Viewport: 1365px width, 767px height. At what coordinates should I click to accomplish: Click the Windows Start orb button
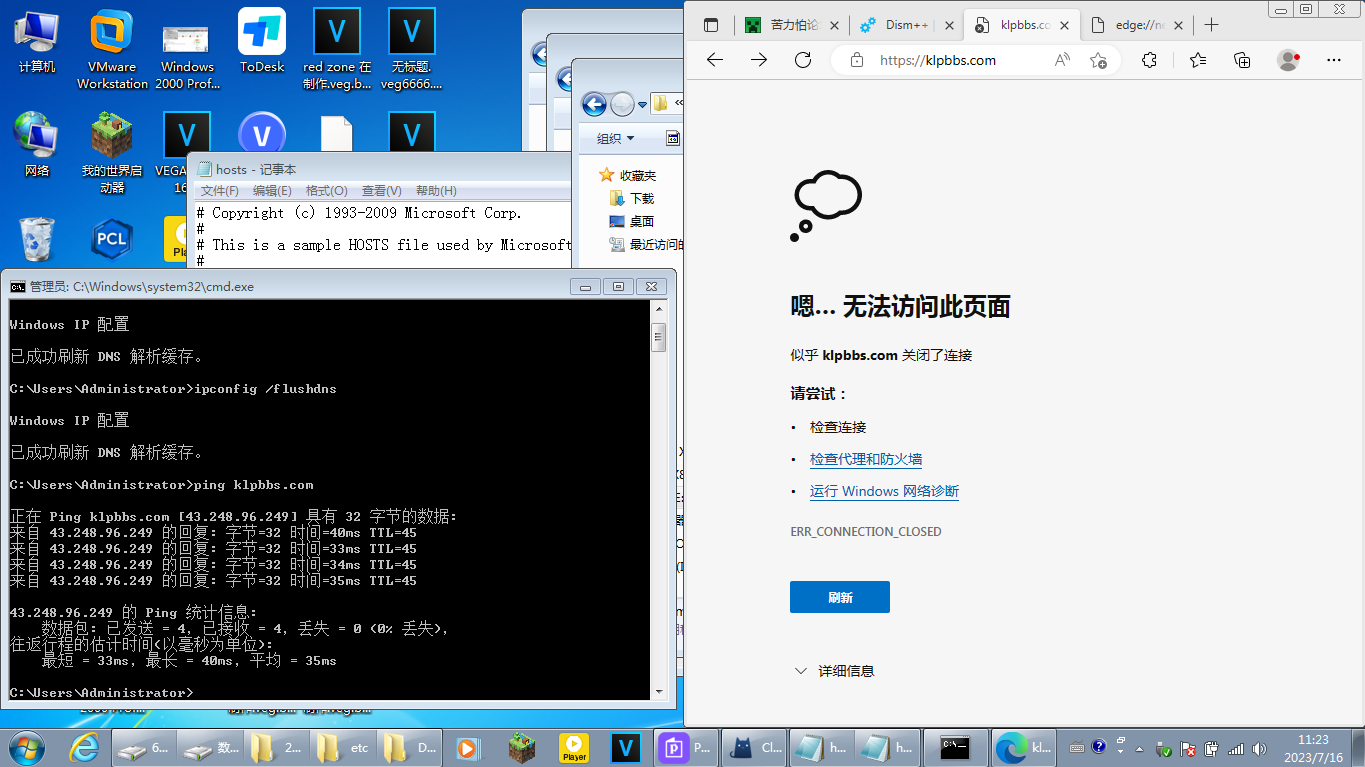tap(26, 747)
